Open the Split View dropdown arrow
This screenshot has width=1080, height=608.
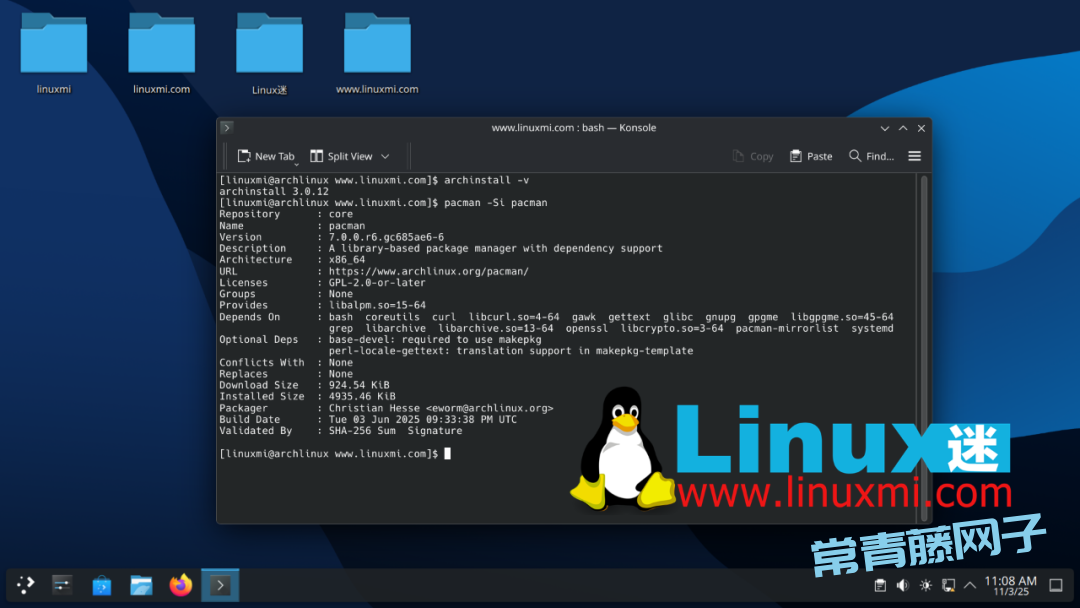(385, 156)
